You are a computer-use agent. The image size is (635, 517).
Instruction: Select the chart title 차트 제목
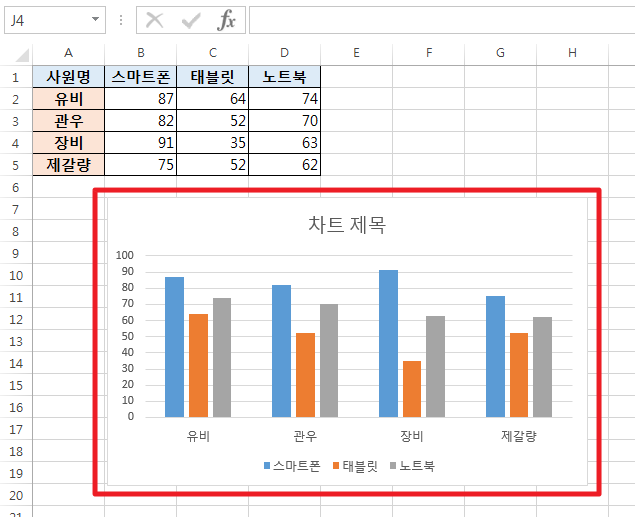(x=347, y=225)
